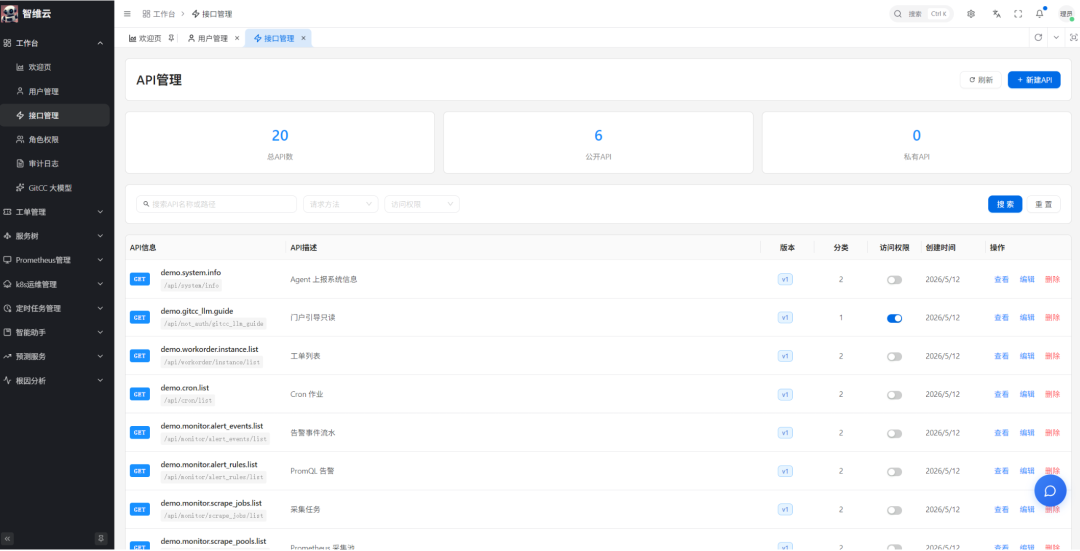Expand the Prometheus管理 sidebar group
1080x551 pixels.
click(x=55, y=260)
